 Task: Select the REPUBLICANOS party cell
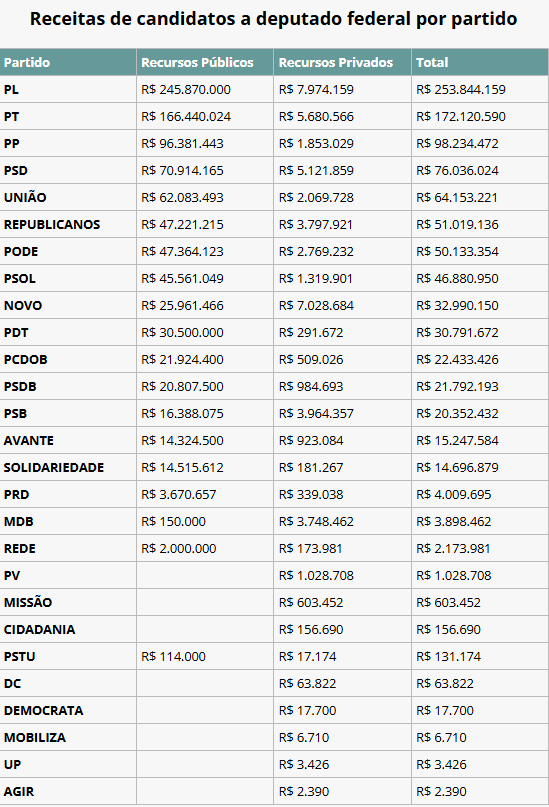pos(52,224)
